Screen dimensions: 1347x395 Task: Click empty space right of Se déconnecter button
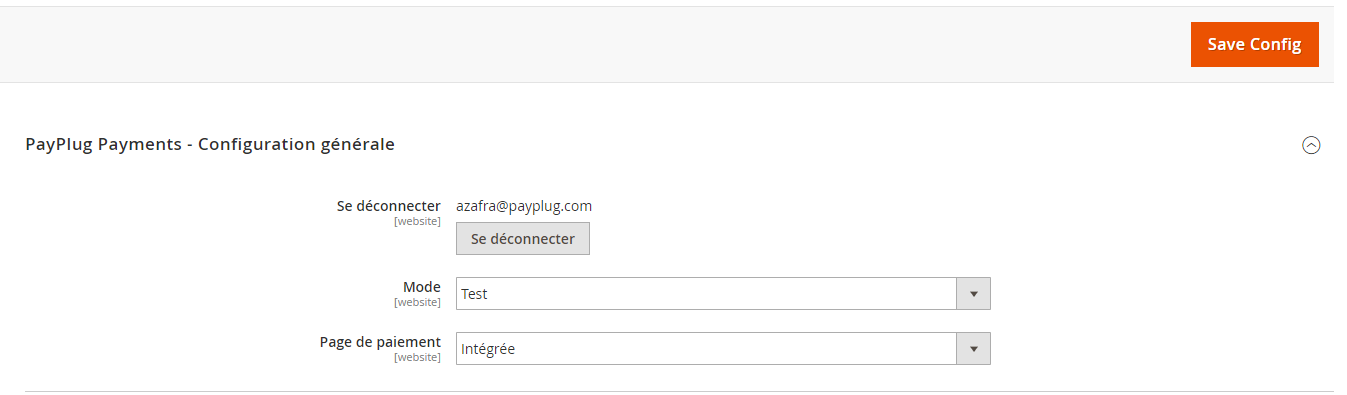[900, 239]
